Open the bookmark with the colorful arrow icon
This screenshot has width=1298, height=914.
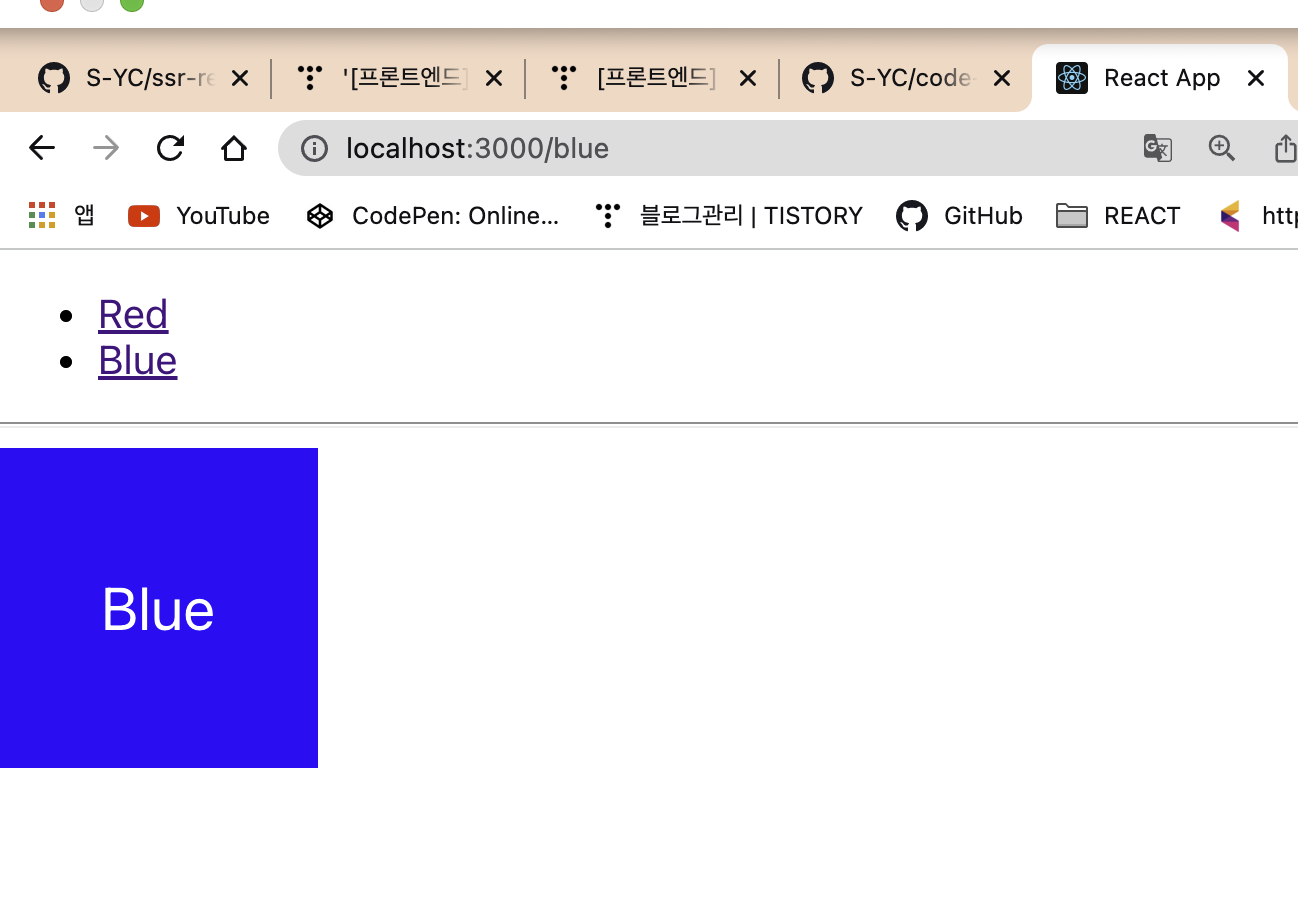[1257, 215]
